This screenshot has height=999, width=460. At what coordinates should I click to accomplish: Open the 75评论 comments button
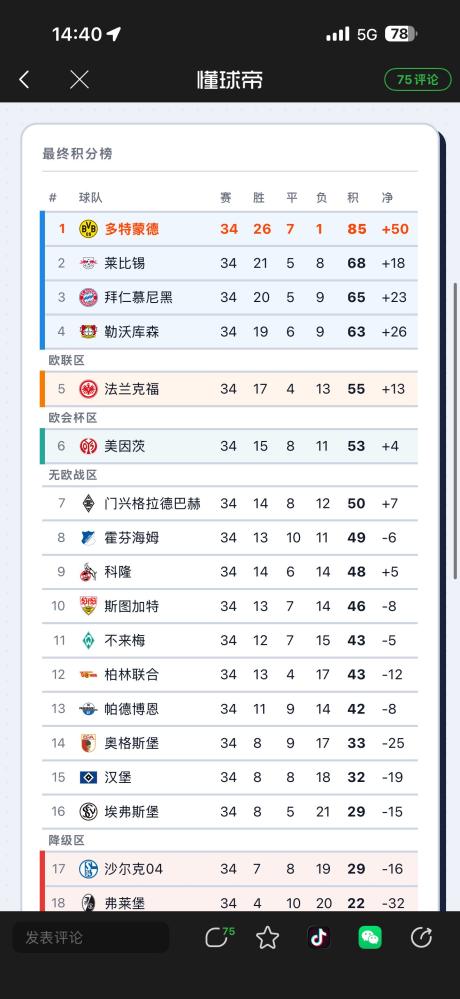(417, 80)
